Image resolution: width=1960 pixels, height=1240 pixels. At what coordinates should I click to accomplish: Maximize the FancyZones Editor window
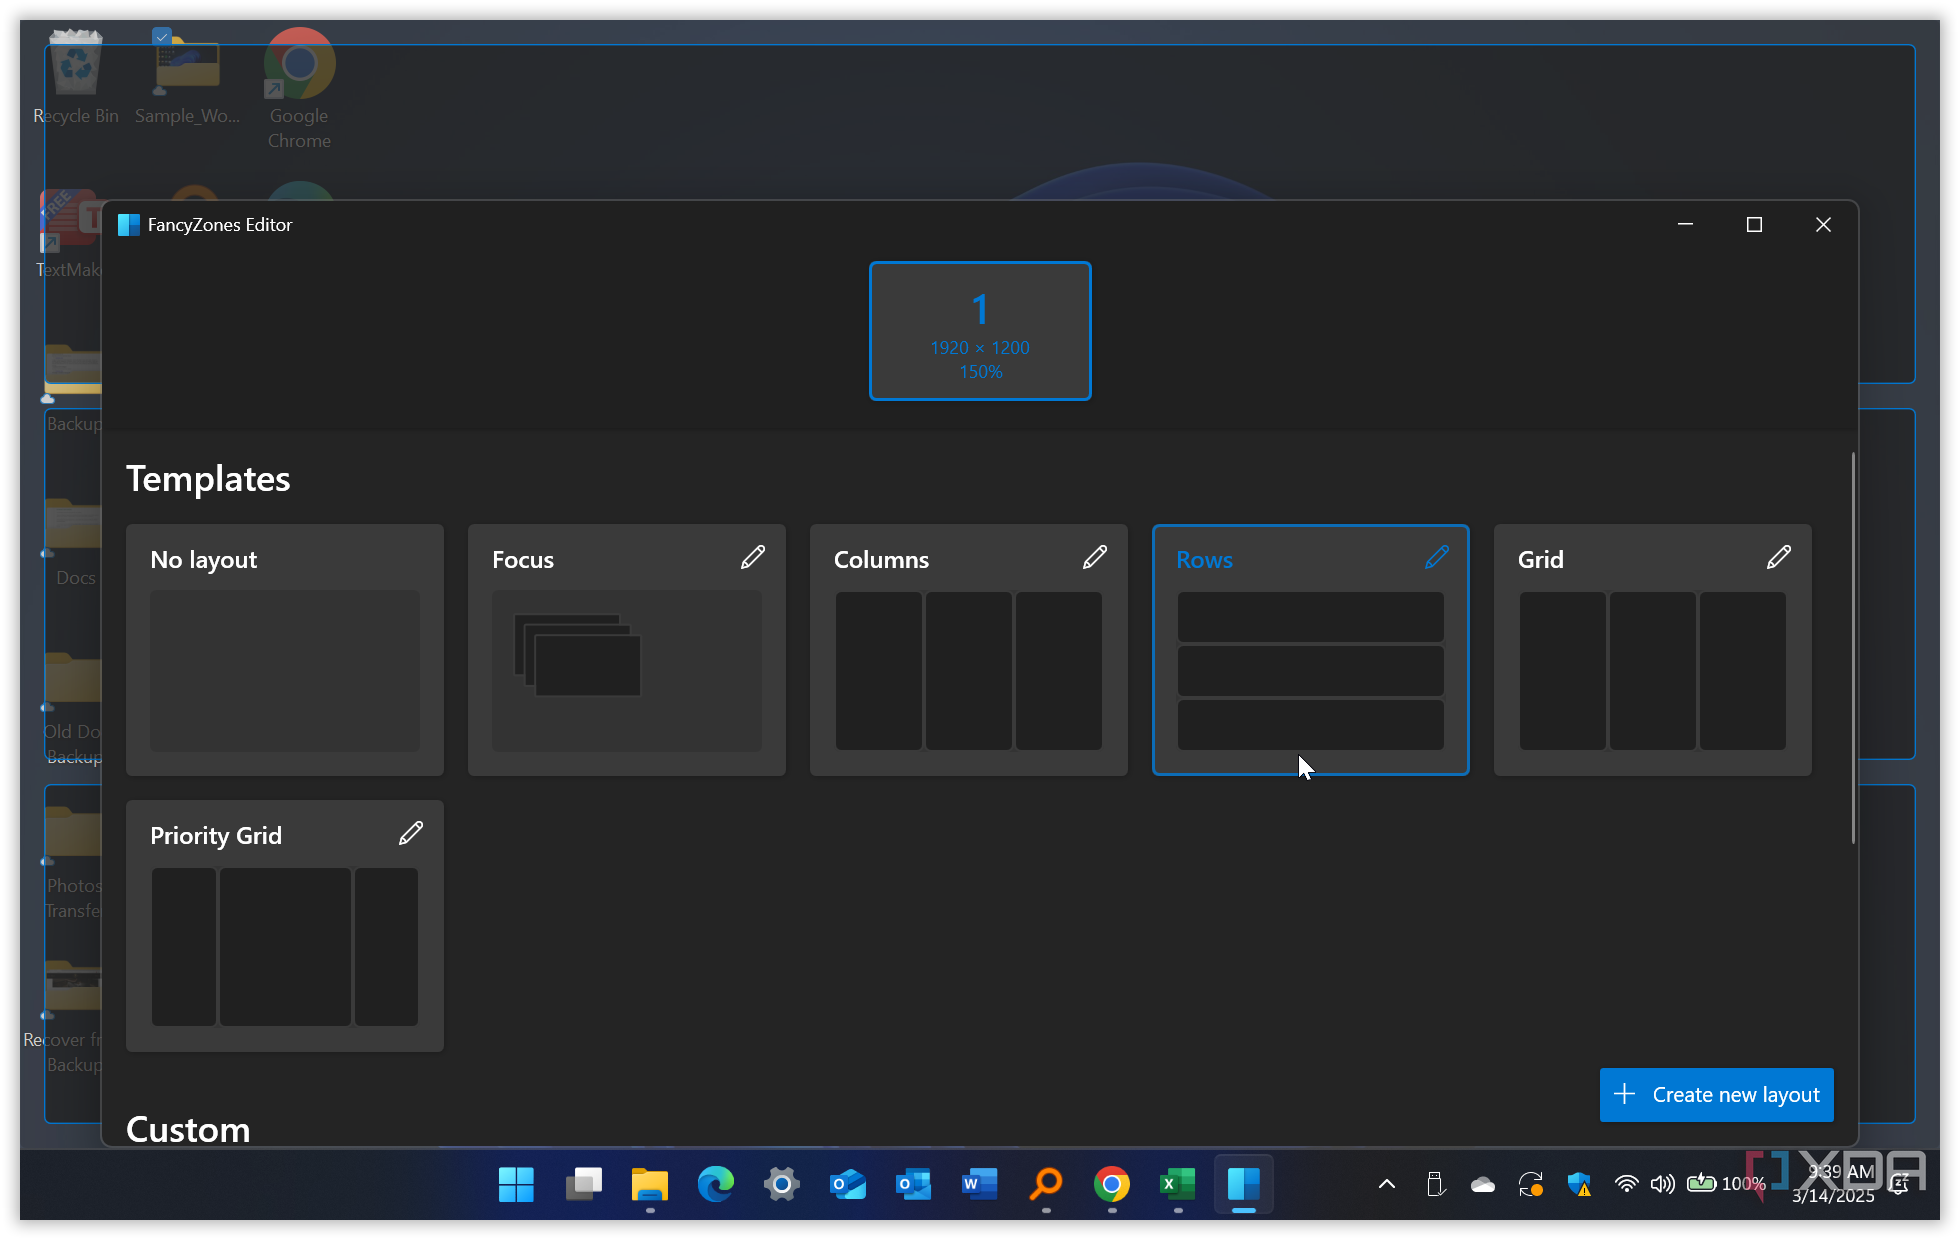[x=1754, y=225]
